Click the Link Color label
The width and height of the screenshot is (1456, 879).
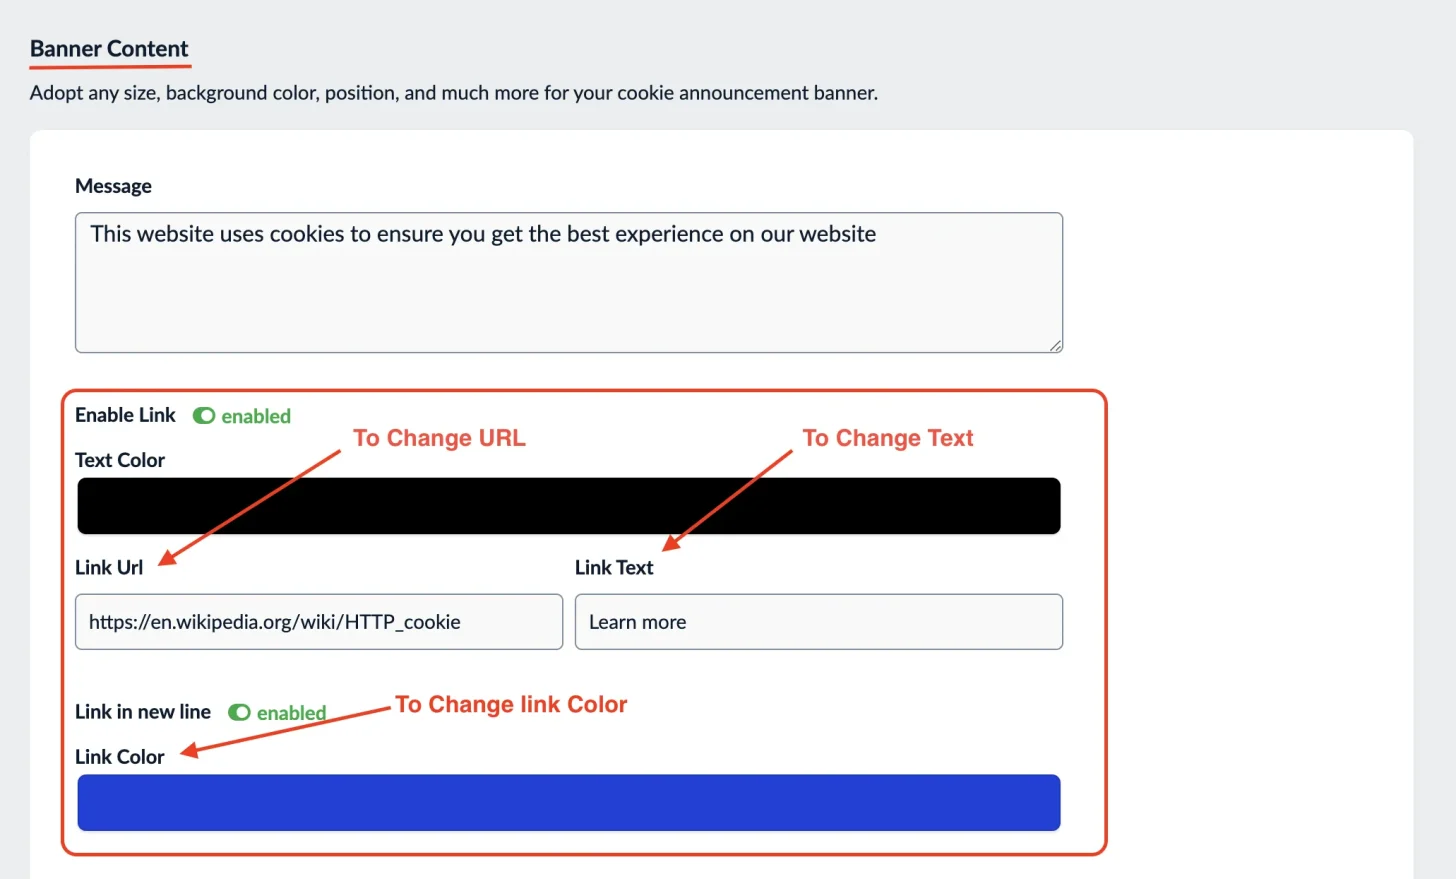click(120, 757)
